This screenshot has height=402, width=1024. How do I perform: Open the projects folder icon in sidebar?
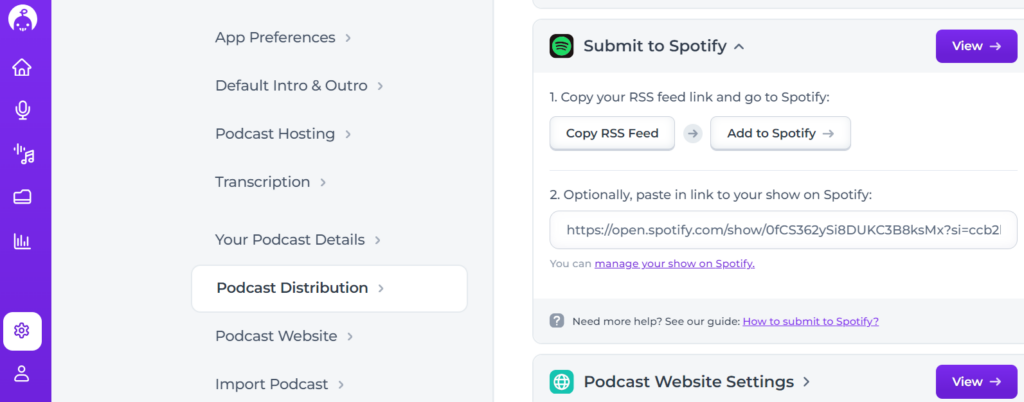click(22, 197)
